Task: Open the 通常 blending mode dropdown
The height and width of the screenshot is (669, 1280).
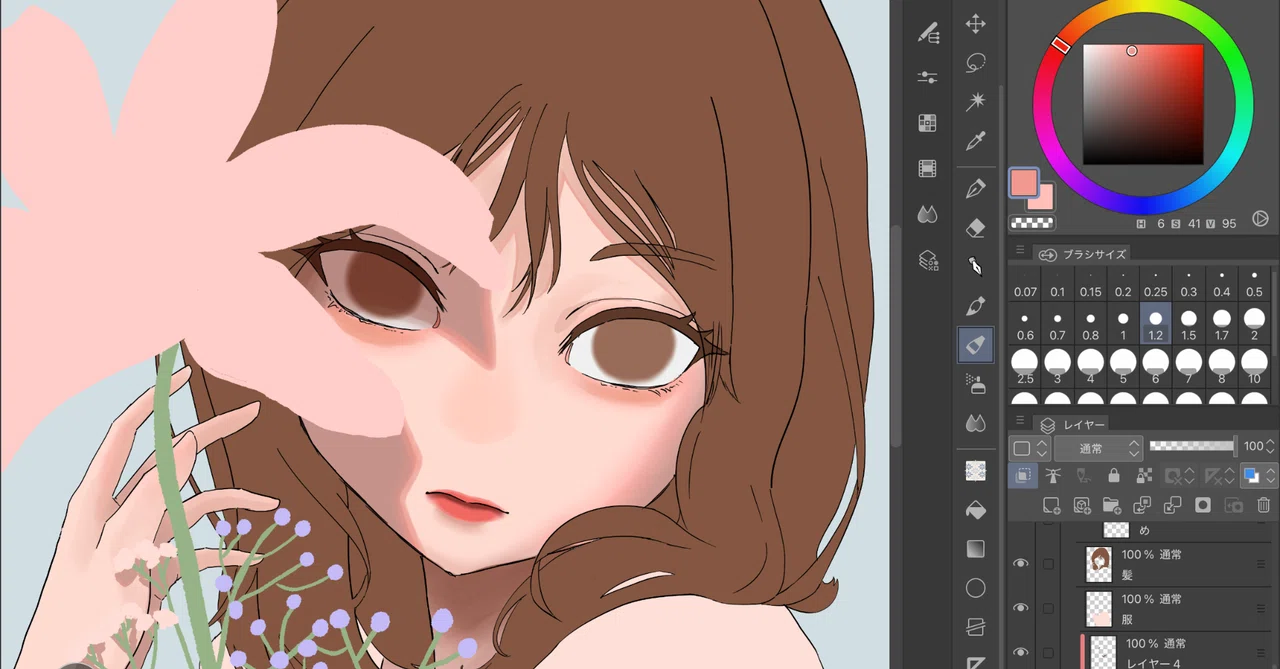Action: pyautogui.click(x=1098, y=447)
